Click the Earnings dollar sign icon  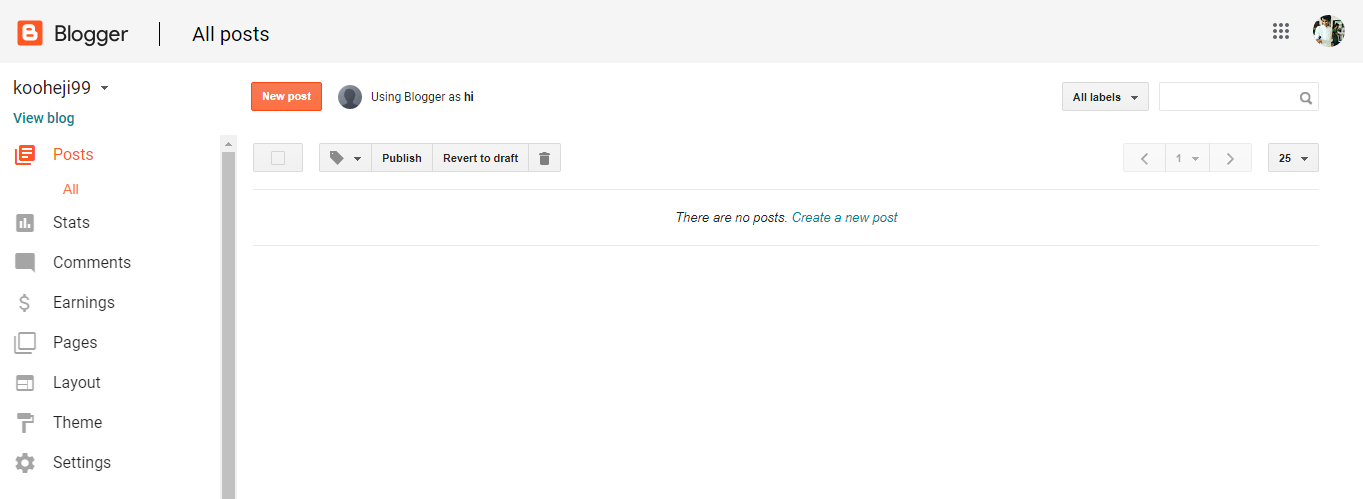(25, 303)
